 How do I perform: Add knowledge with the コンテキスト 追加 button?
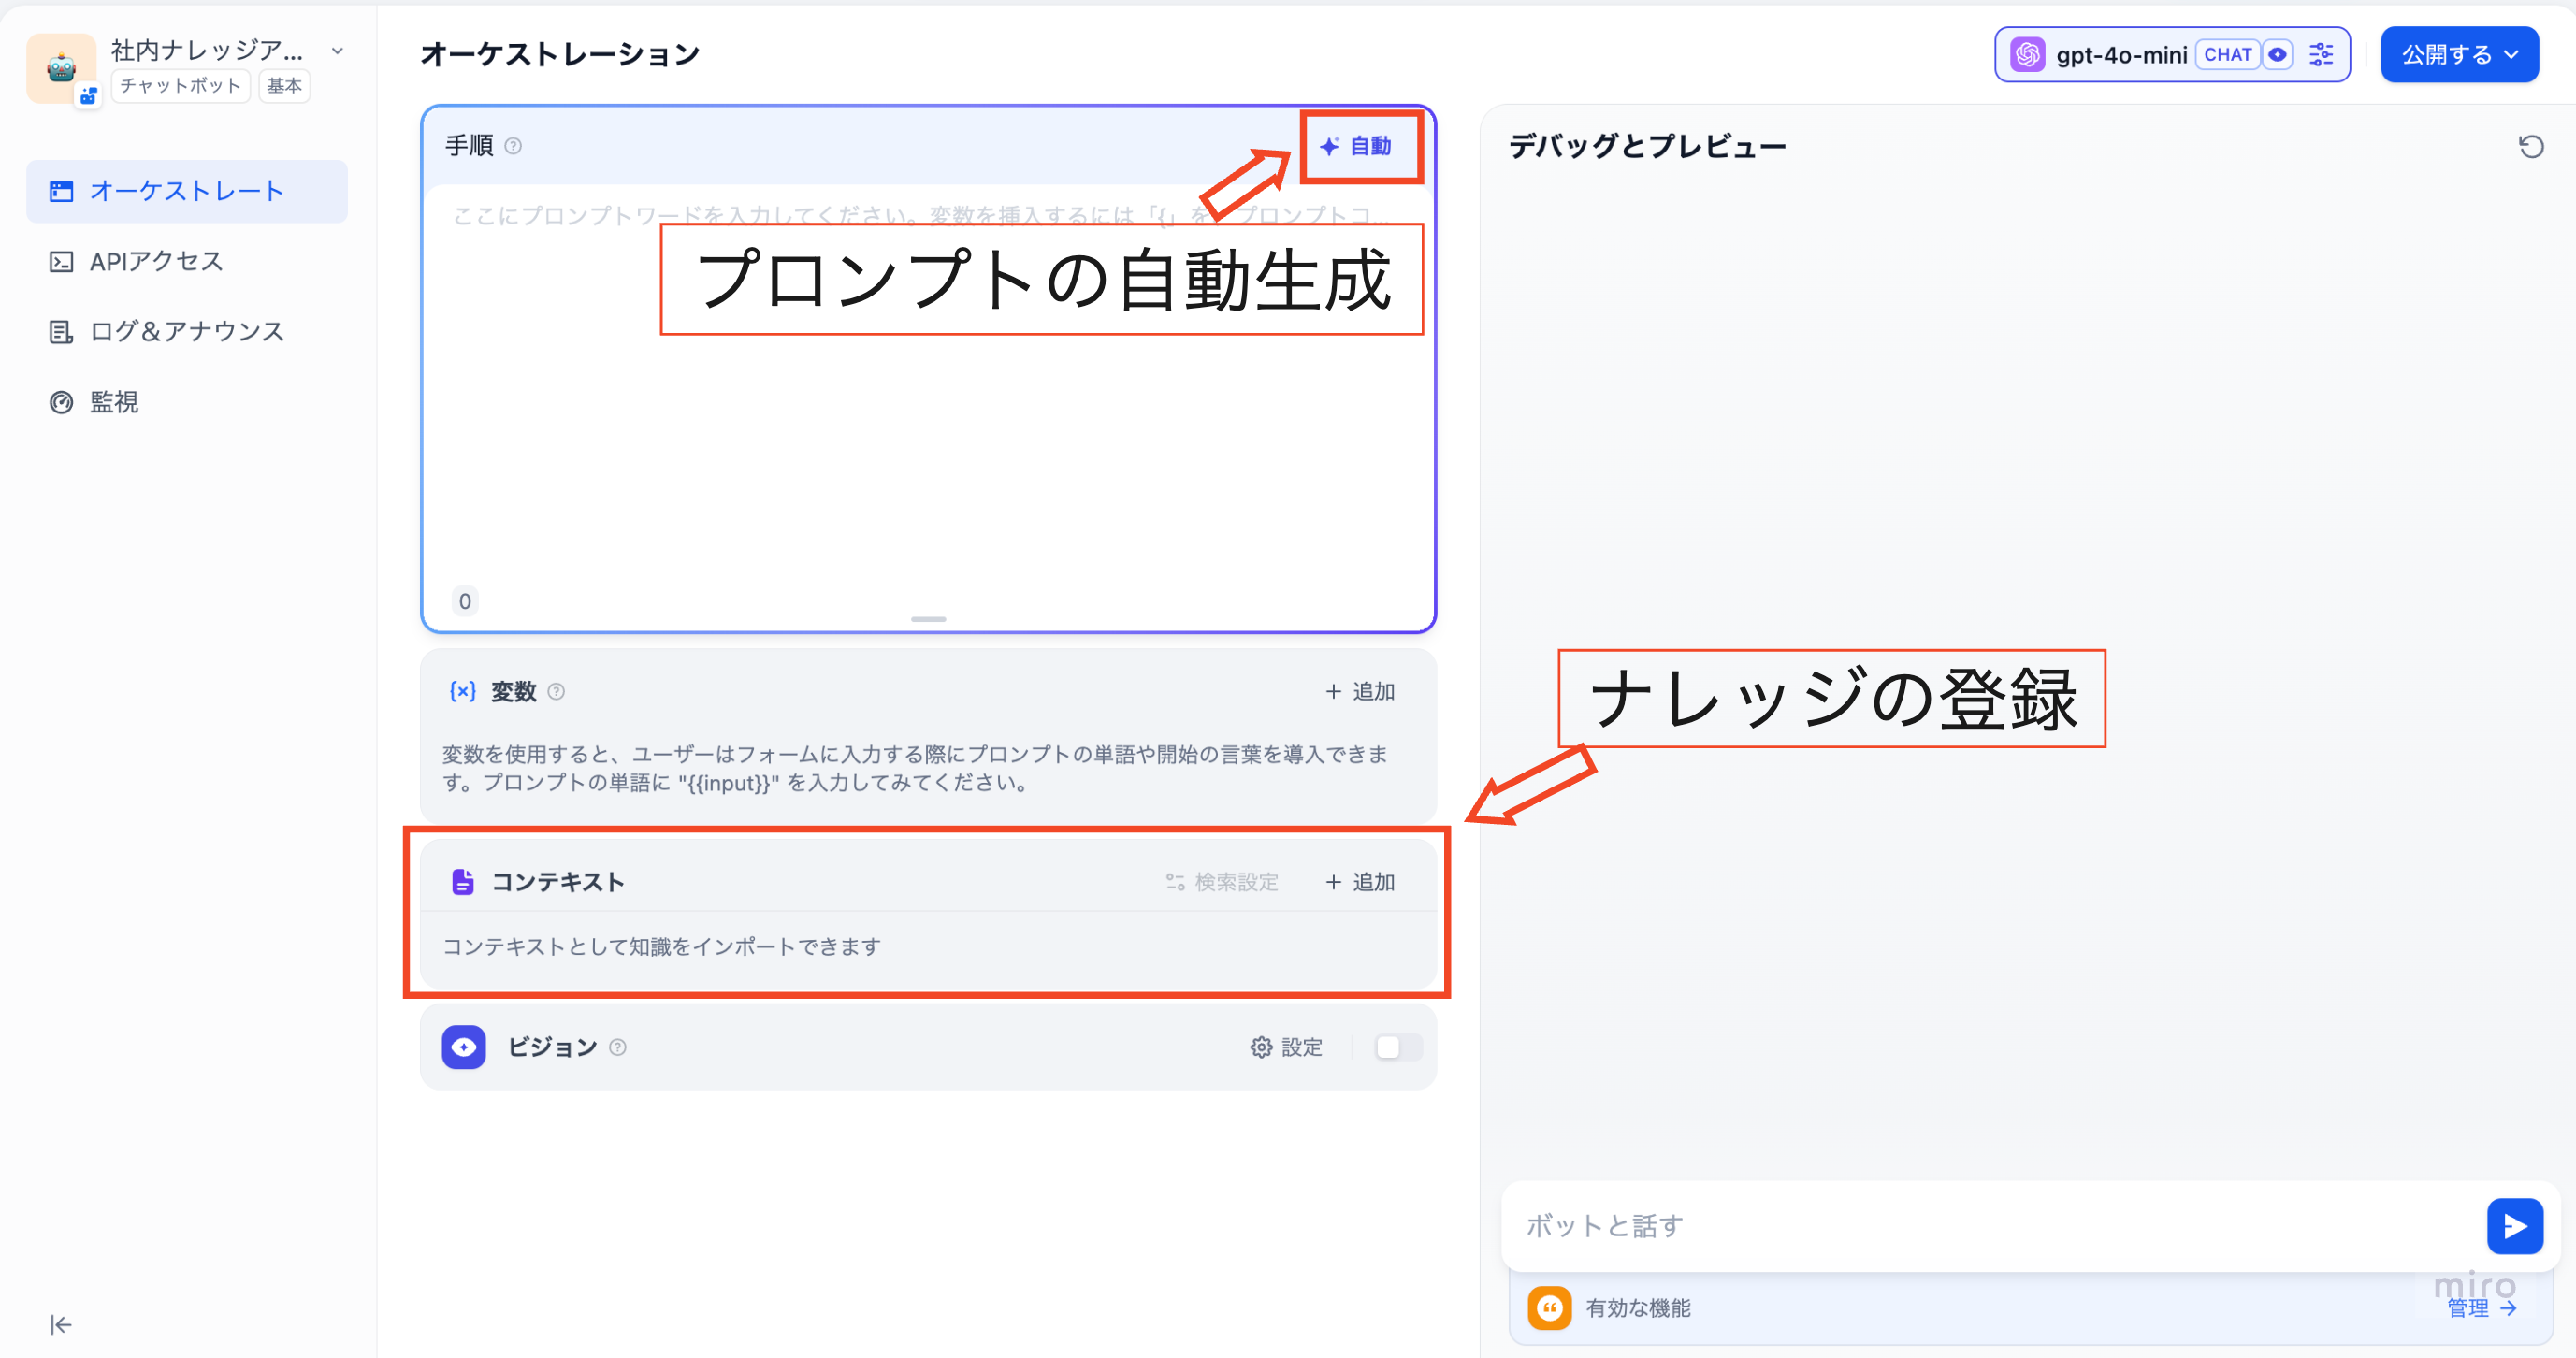click(x=1360, y=881)
